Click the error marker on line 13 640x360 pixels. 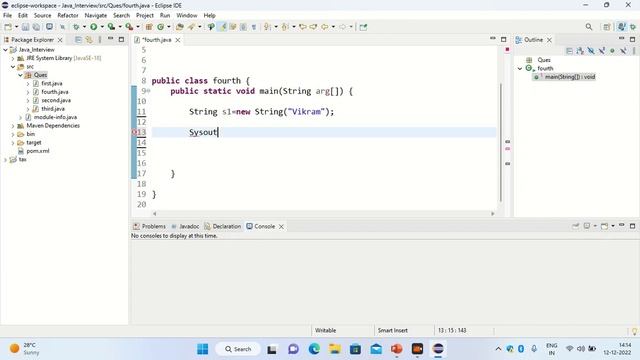(x=134, y=132)
